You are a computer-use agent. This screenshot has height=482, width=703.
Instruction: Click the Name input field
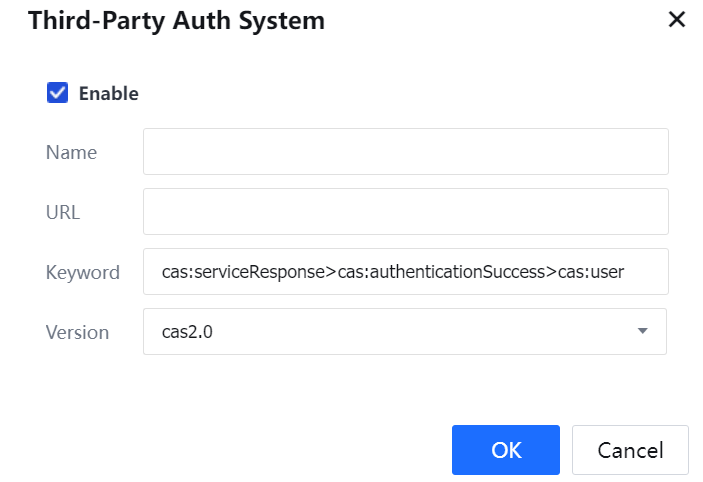(x=405, y=152)
